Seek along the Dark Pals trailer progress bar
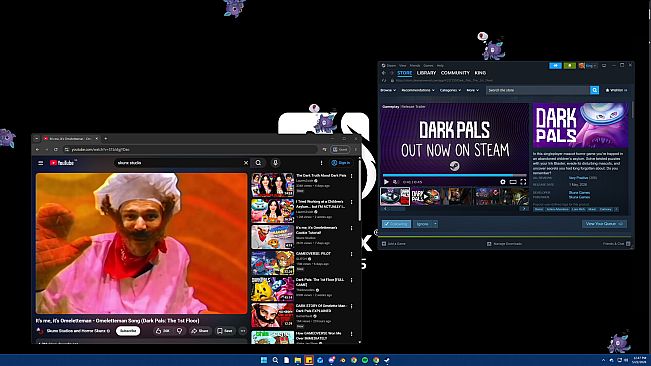The image size is (651, 366). tap(454, 176)
